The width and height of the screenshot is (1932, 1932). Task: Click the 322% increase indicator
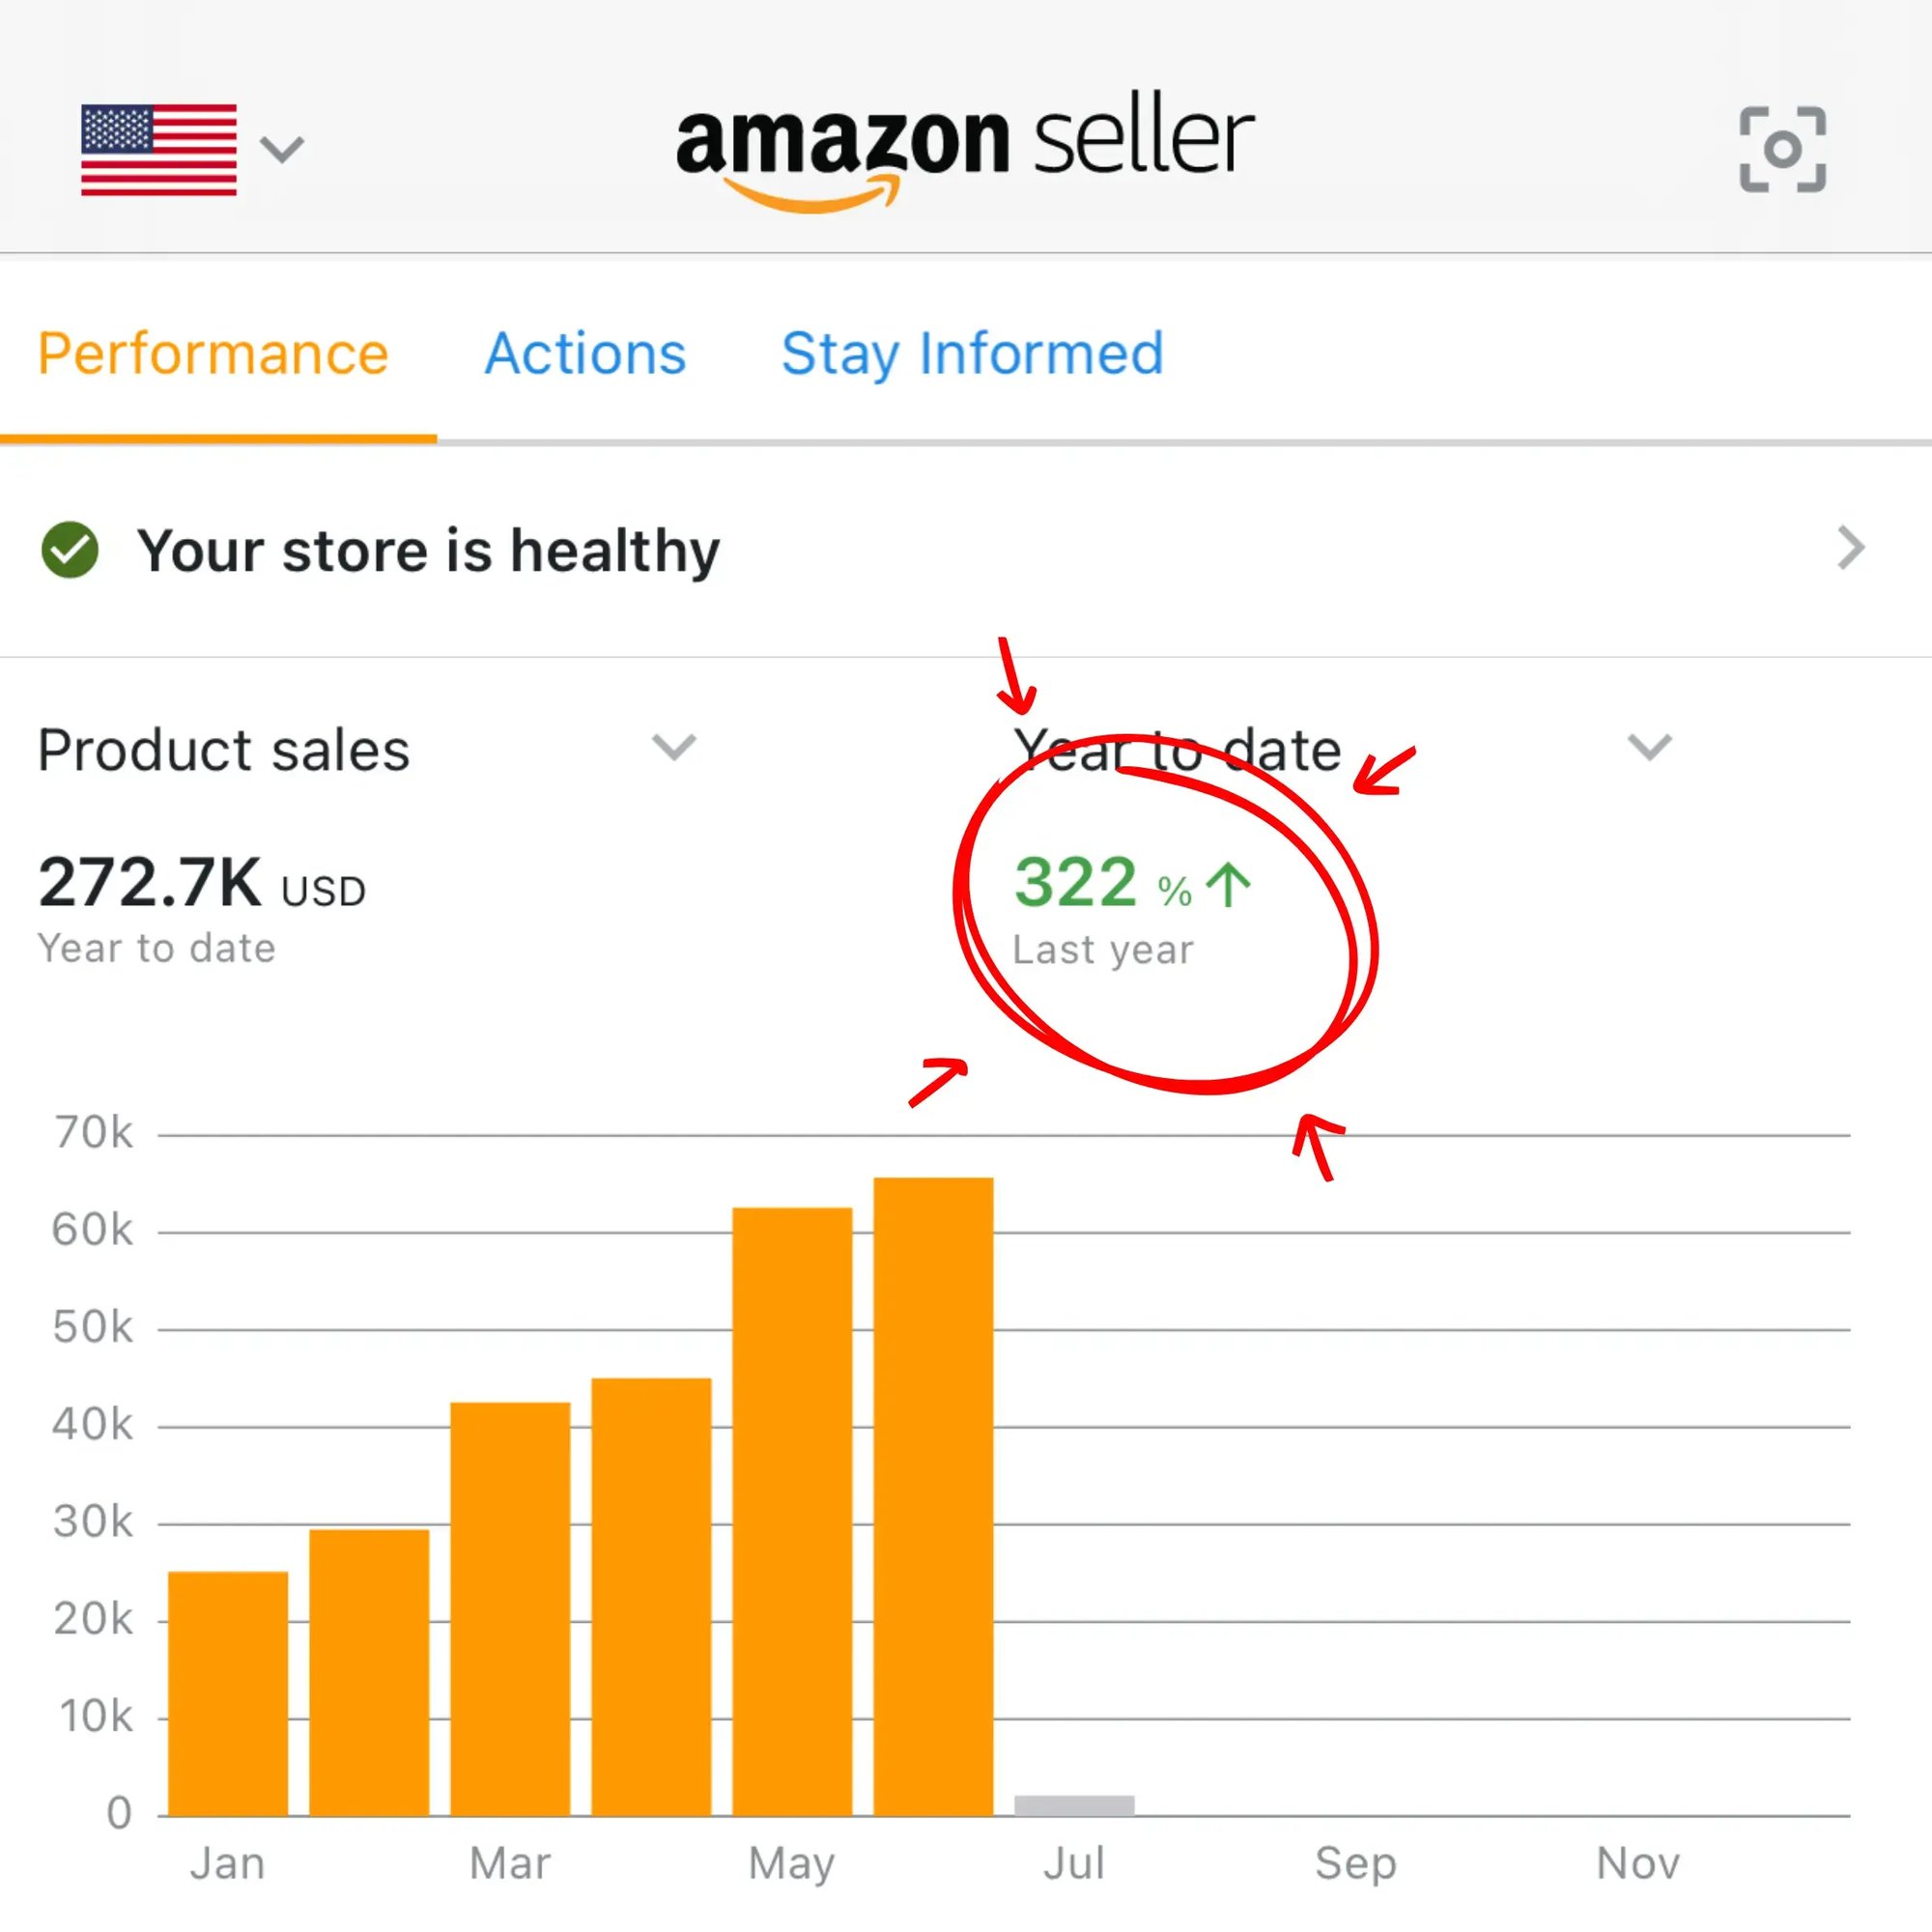[x=1102, y=883]
